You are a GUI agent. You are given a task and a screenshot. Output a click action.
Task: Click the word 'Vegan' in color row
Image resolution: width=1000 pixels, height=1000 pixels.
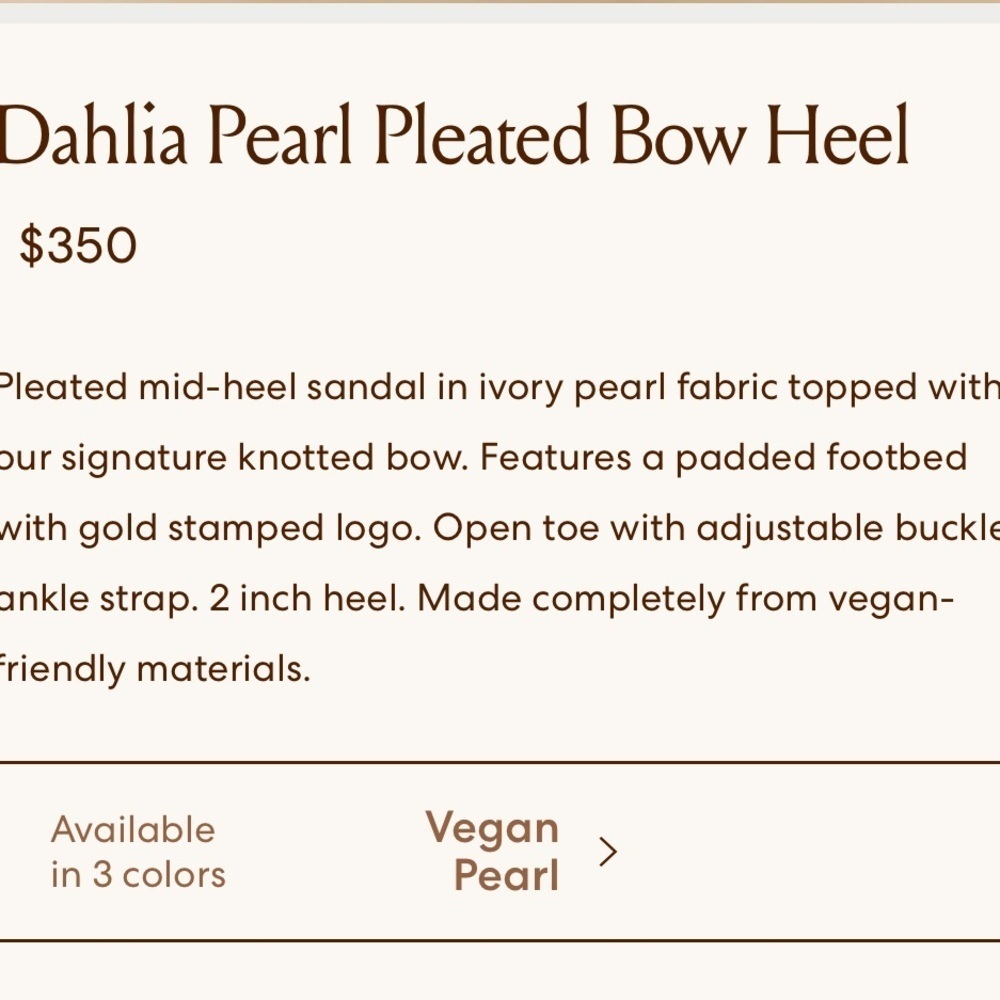[x=492, y=828]
